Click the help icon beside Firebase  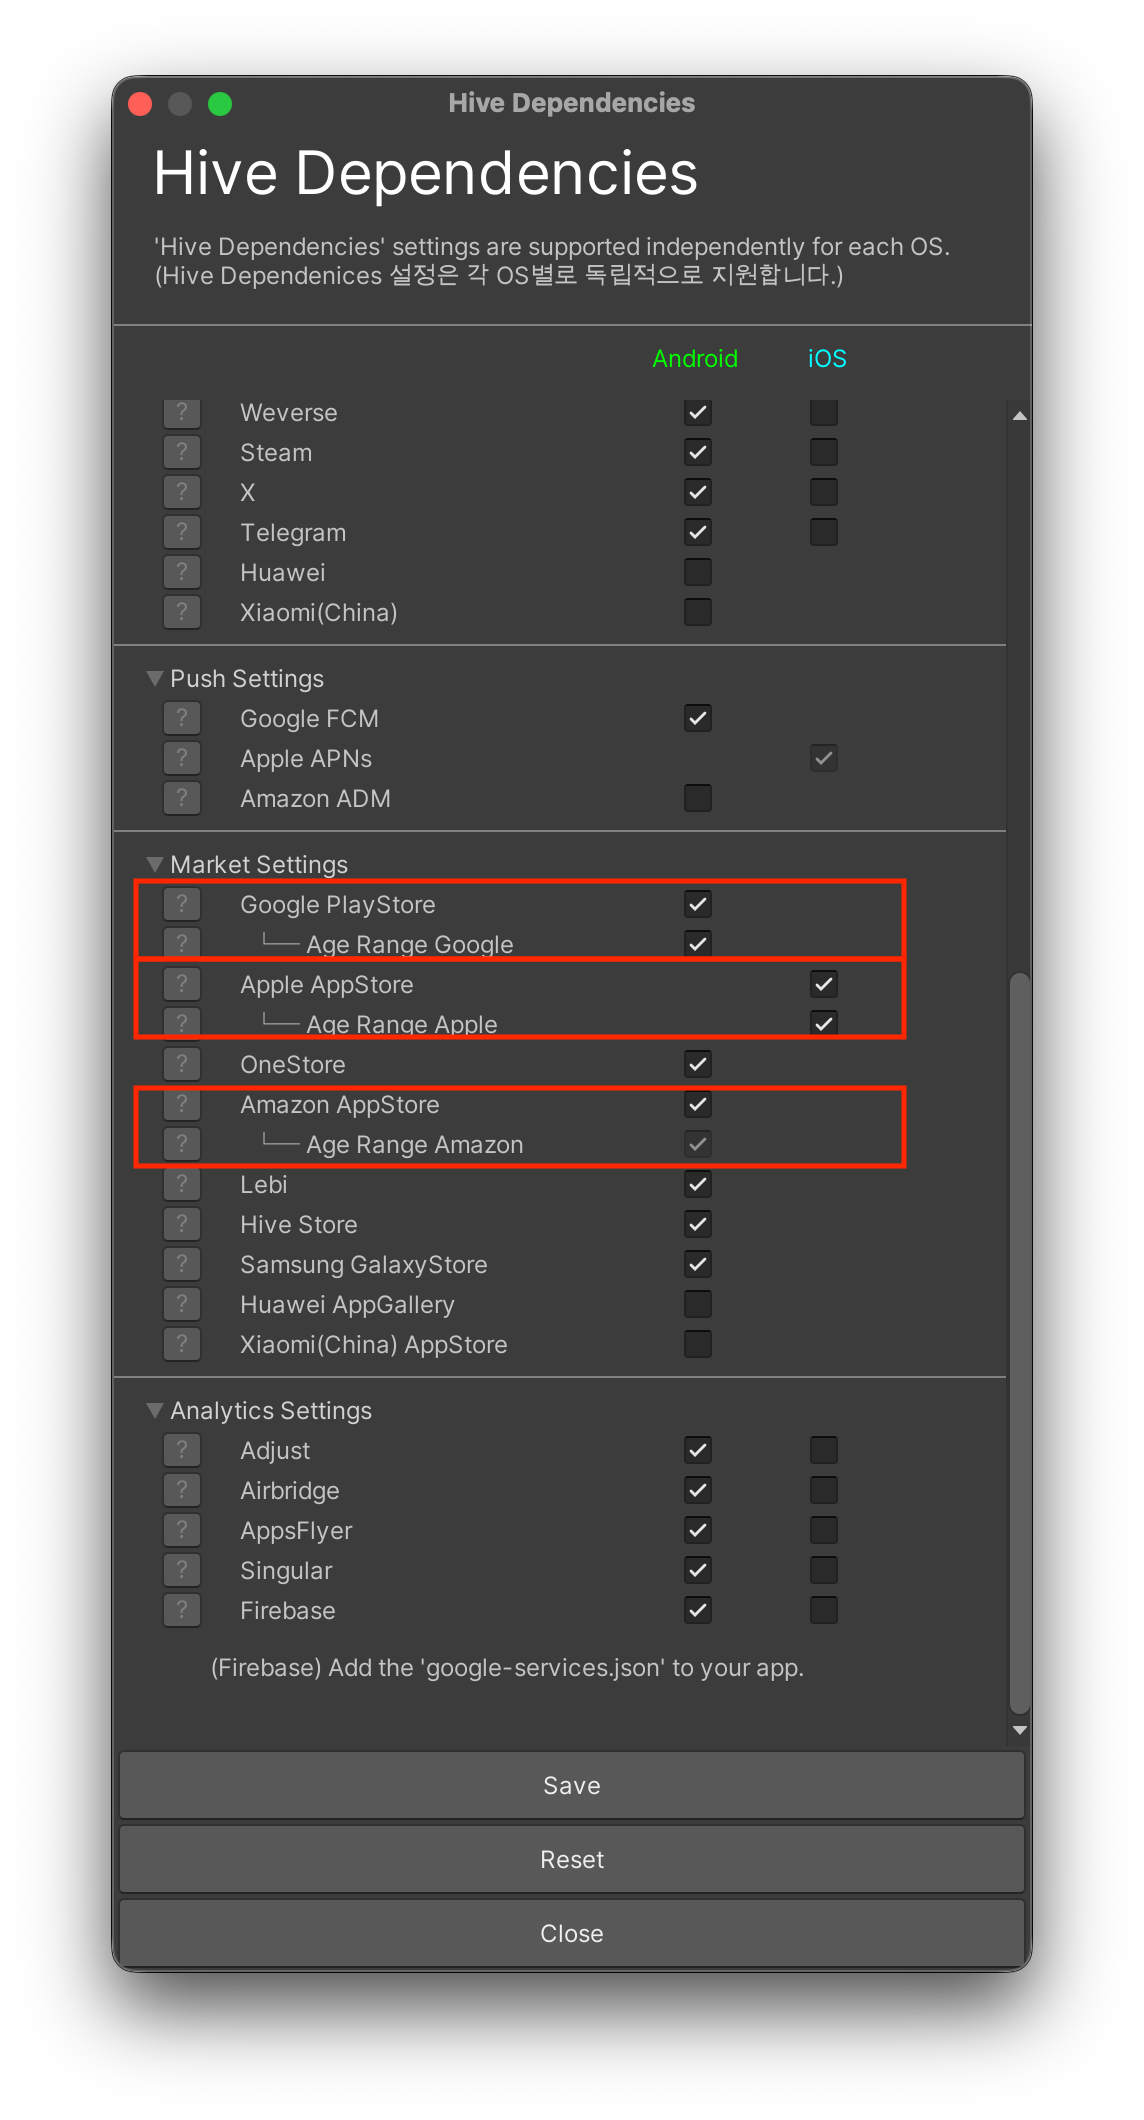(x=182, y=1610)
